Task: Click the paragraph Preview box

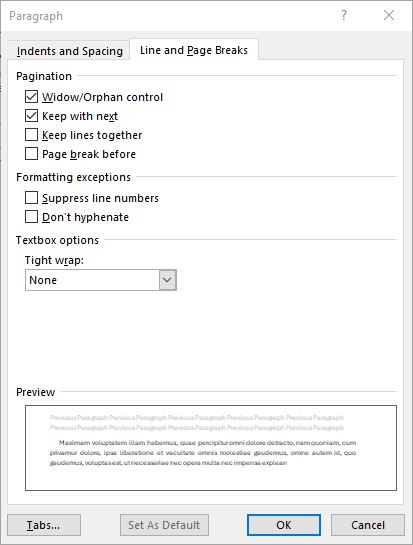Action: click(x=211, y=448)
